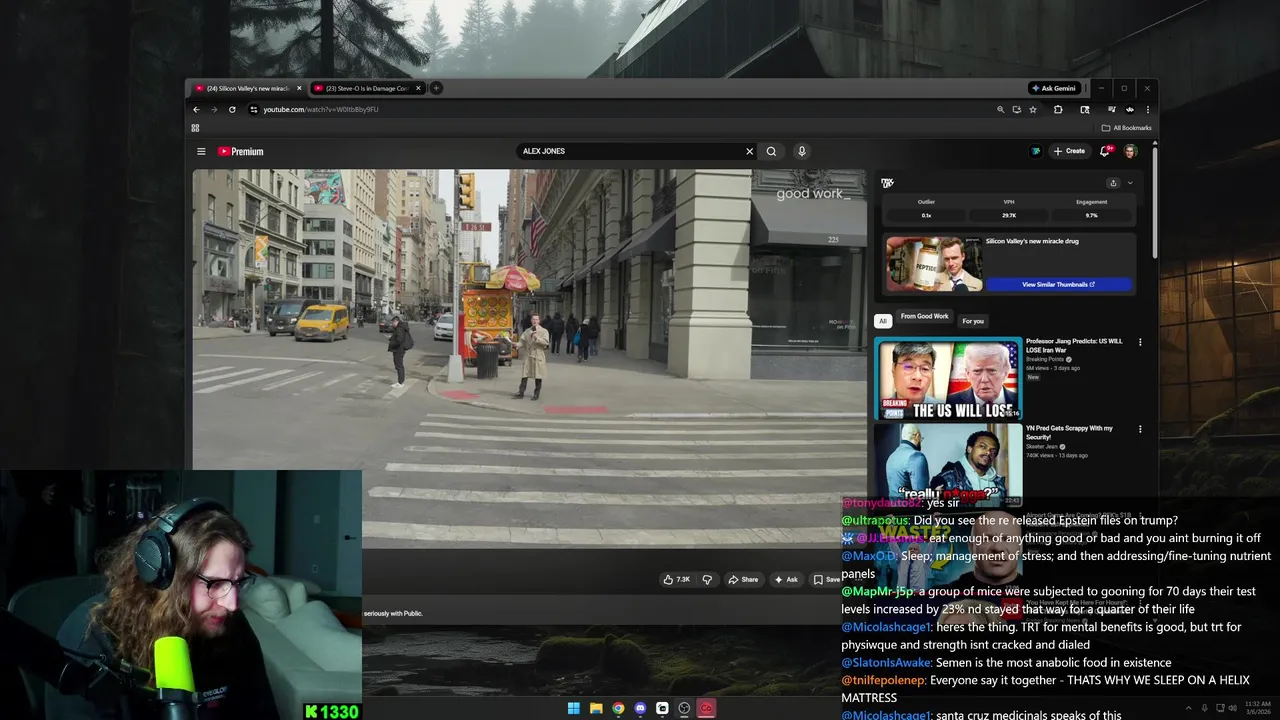Click the Ask button under video

(x=786, y=579)
